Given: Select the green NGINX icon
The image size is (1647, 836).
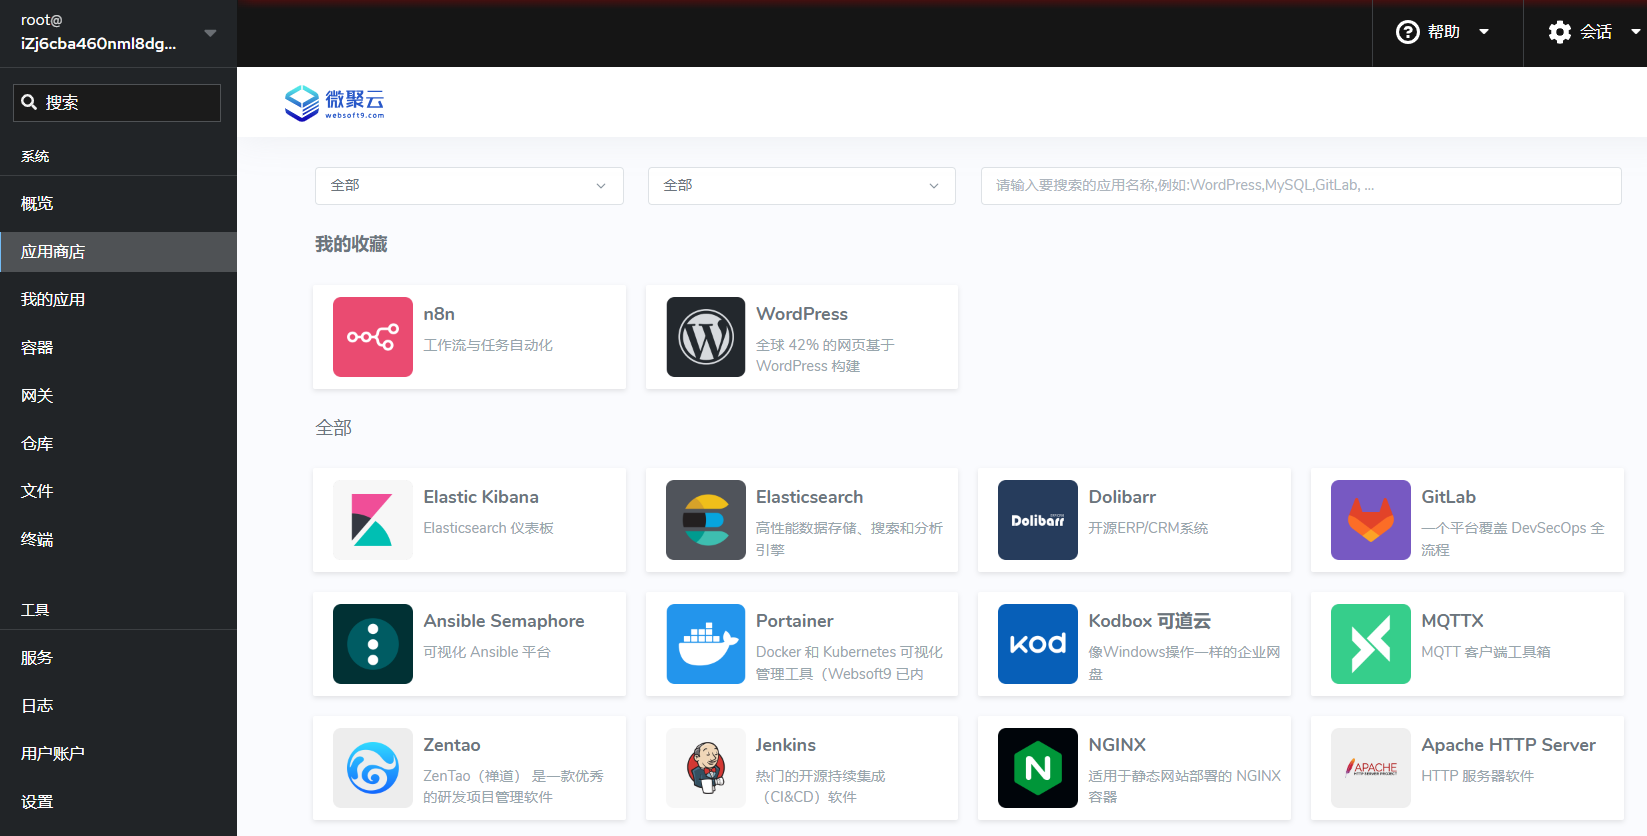Looking at the screenshot, I should [1037, 768].
